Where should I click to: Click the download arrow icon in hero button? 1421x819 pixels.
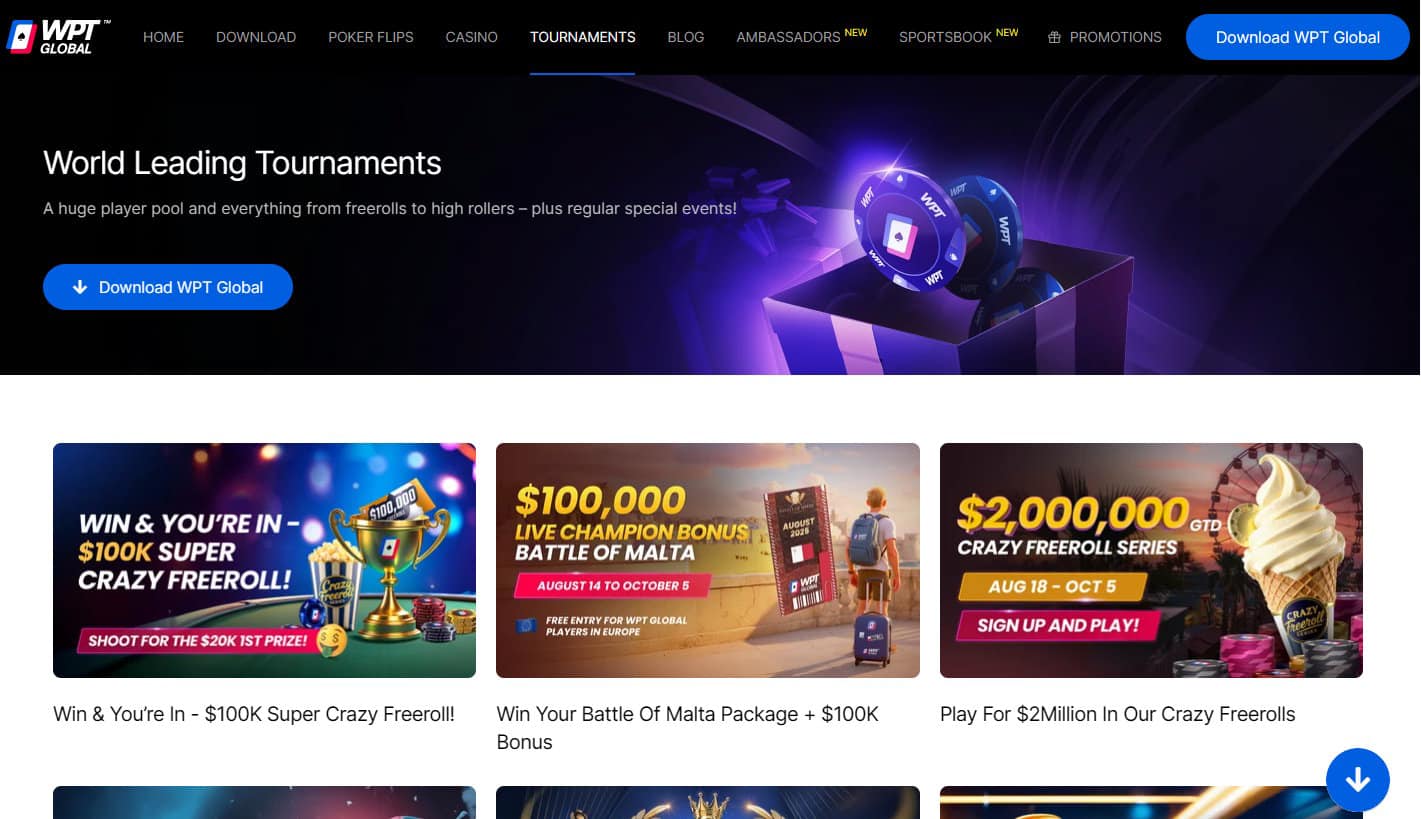pyautogui.click(x=80, y=287)
